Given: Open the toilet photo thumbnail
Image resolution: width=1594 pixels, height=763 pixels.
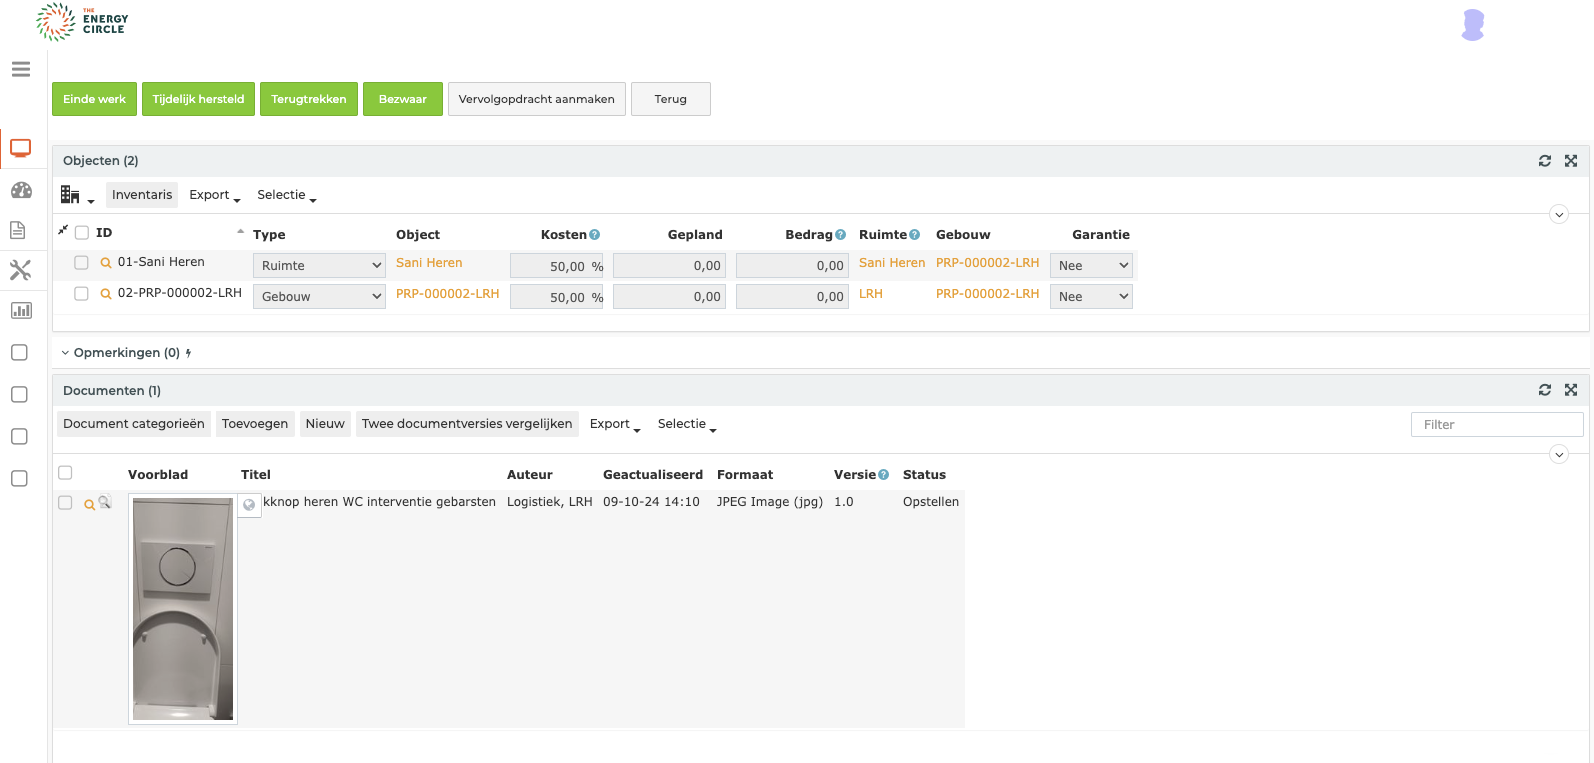Looking at the screenshot, I should click(183, 608).
